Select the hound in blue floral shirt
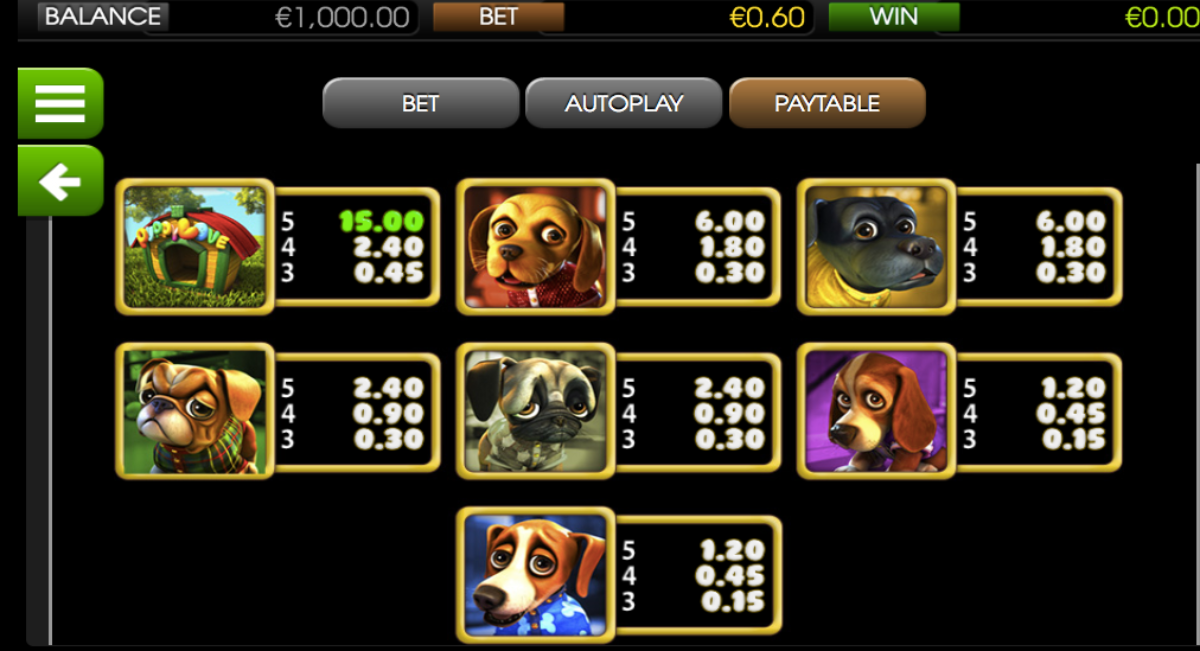This screenshot has width=1200, height=651. pyautogui.click(x=535, y=574)
